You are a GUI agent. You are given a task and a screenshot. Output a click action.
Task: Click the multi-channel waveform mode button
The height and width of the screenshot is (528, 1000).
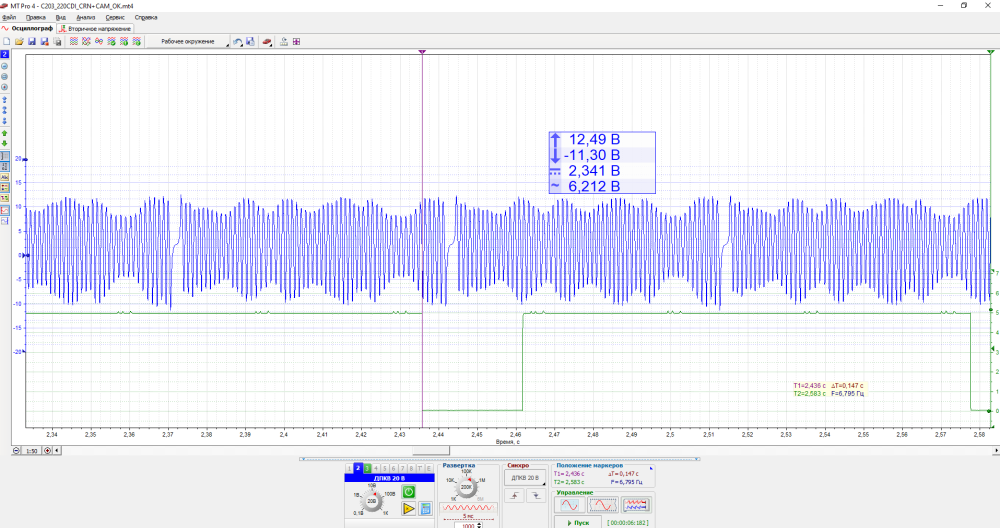click(636, 505)
